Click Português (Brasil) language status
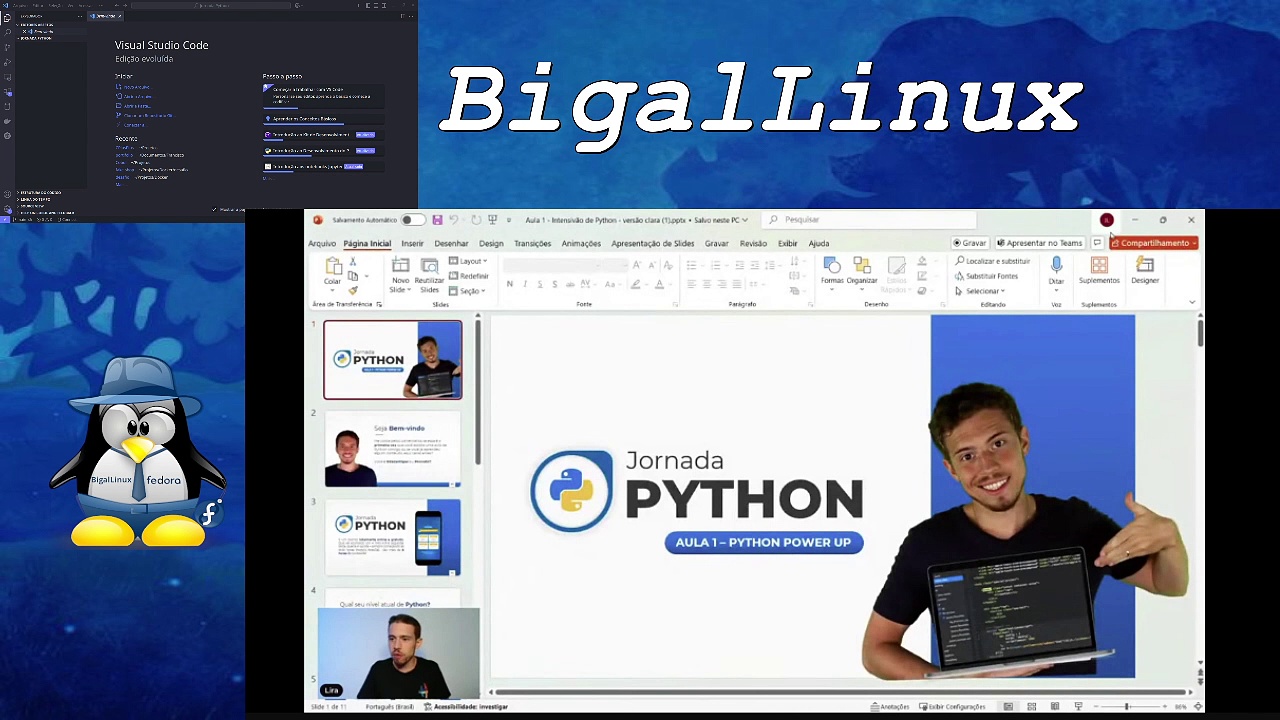Screen dimensions: 1280x720 [x=390, y=707]
